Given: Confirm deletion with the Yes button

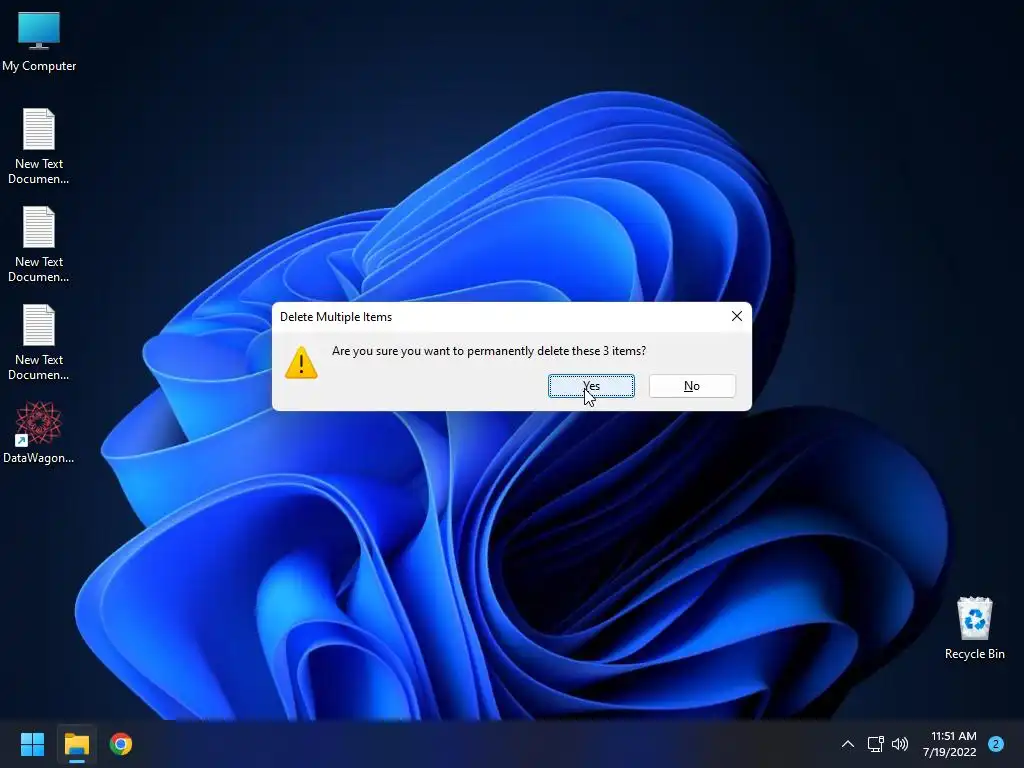Looking at the screenshot, I should (x=591, y=386).
